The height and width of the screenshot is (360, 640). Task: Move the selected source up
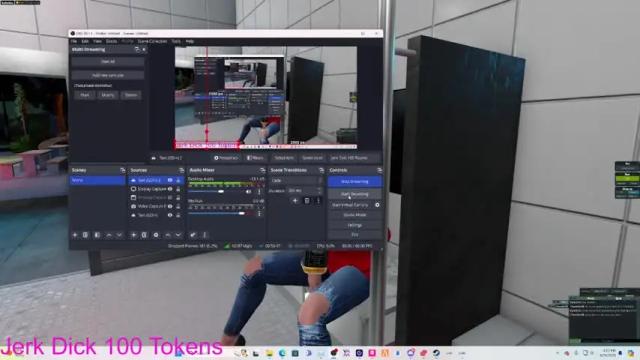[x=168, y=235]
